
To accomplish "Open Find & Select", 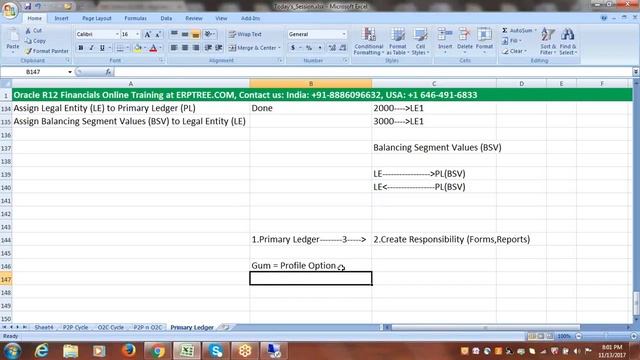I will point(567,41).
